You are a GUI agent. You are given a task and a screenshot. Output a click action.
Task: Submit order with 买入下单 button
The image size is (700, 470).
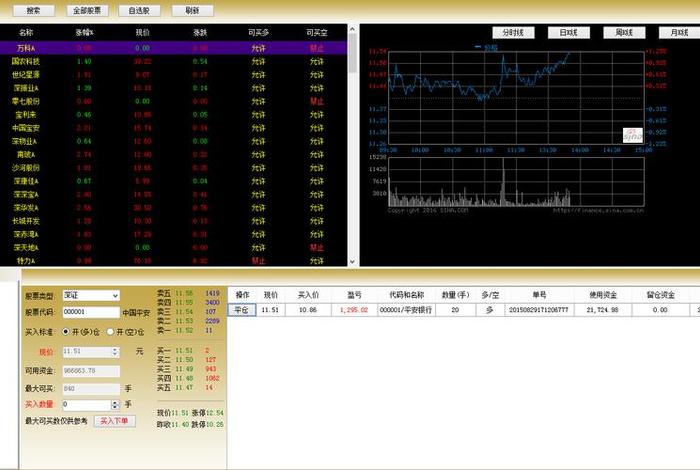click(115, 421)
